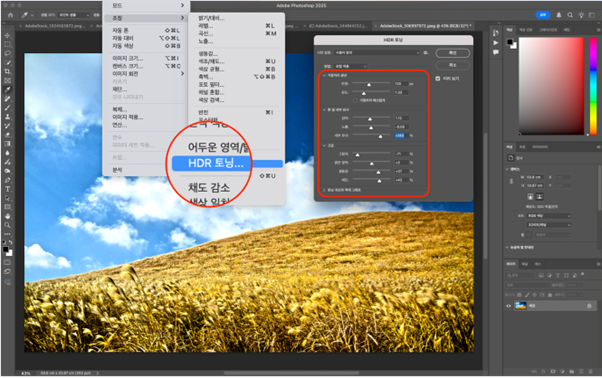Toggle the 미리 보기 preview checkbox
Image resolution: width=602 pixels, height=378 pixels.
click(438, 79)
